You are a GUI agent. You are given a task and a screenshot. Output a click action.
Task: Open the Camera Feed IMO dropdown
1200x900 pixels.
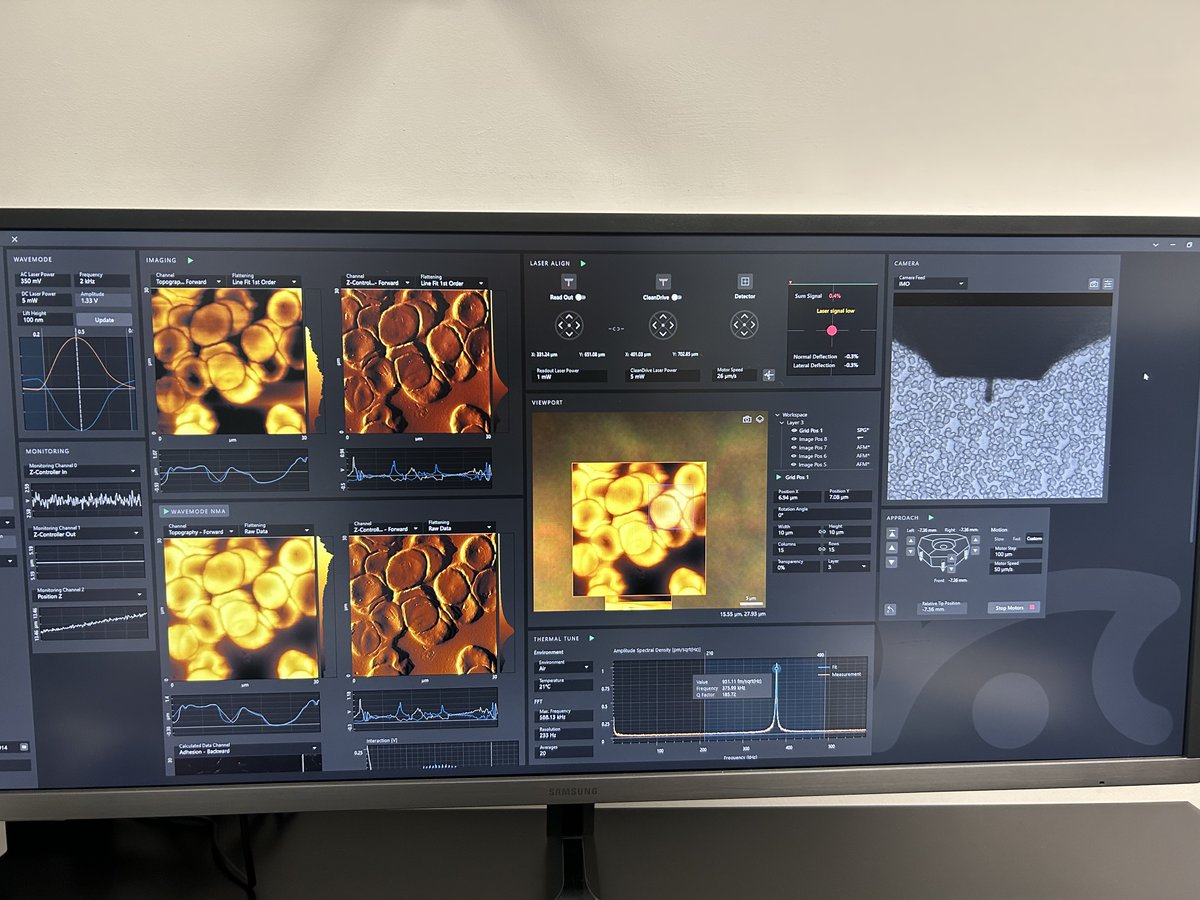click(x=931, y=283)
